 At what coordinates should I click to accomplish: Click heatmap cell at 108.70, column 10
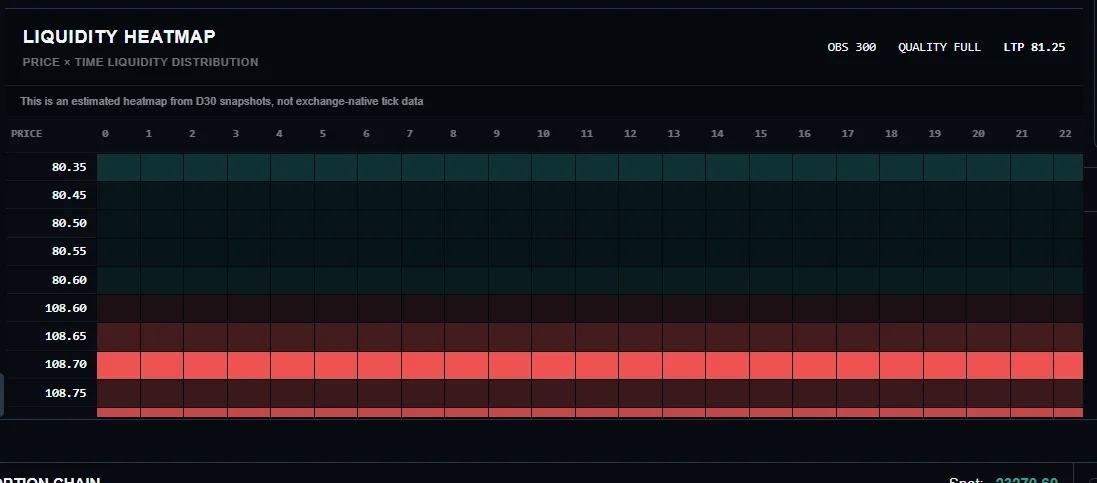(x=553, y=365)
